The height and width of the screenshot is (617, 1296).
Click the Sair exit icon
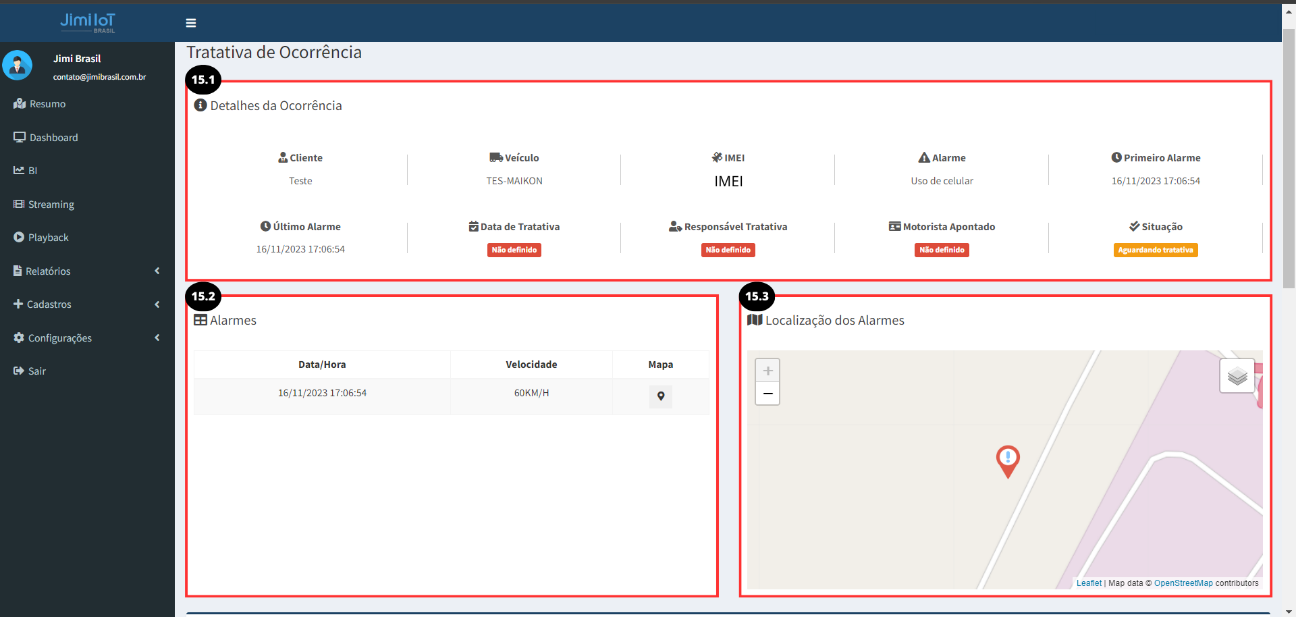tap(18, 371)
